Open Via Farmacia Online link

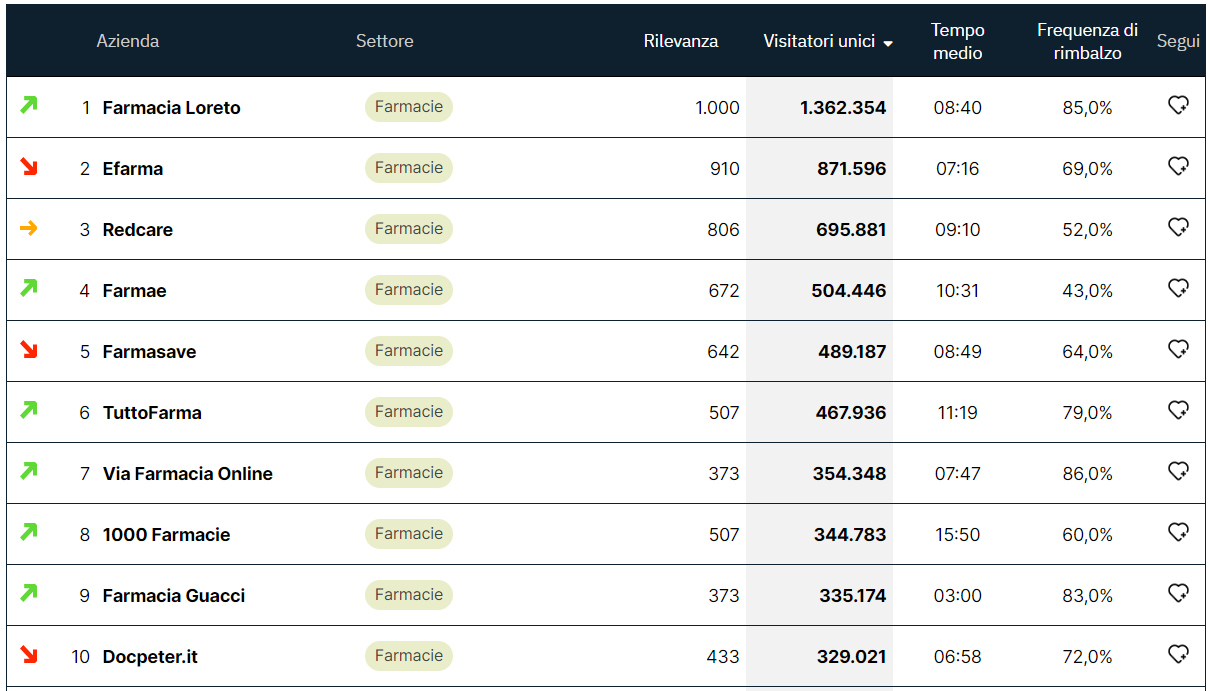188,474
